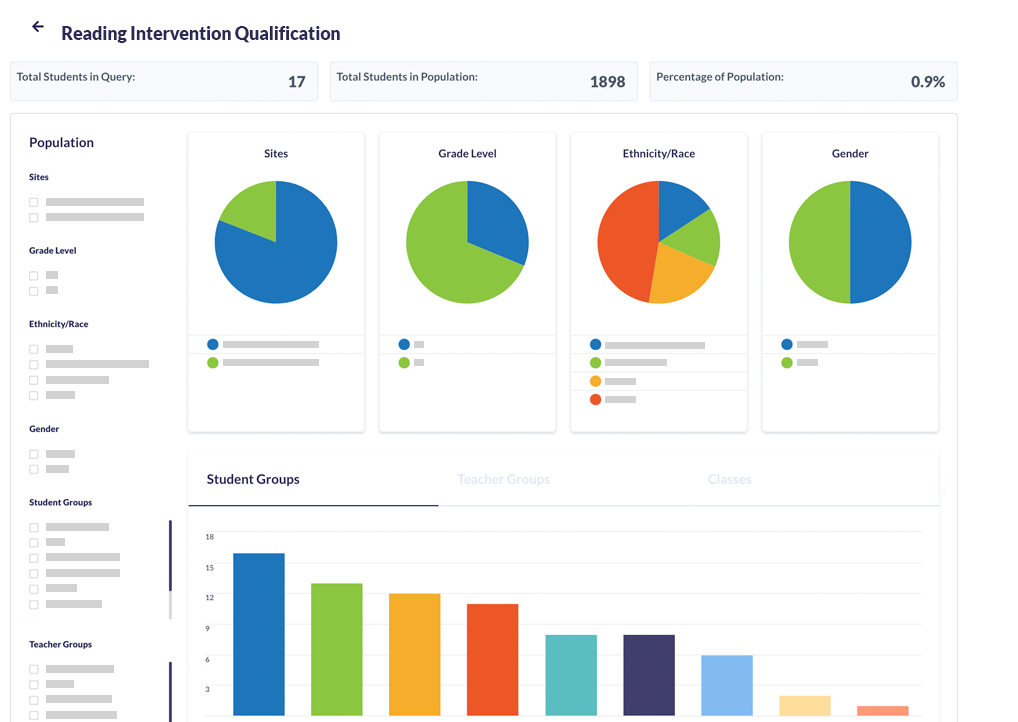Click the green legend dot in Gender card
This screenshot has height=722, width=1018.
click(787, 362)
